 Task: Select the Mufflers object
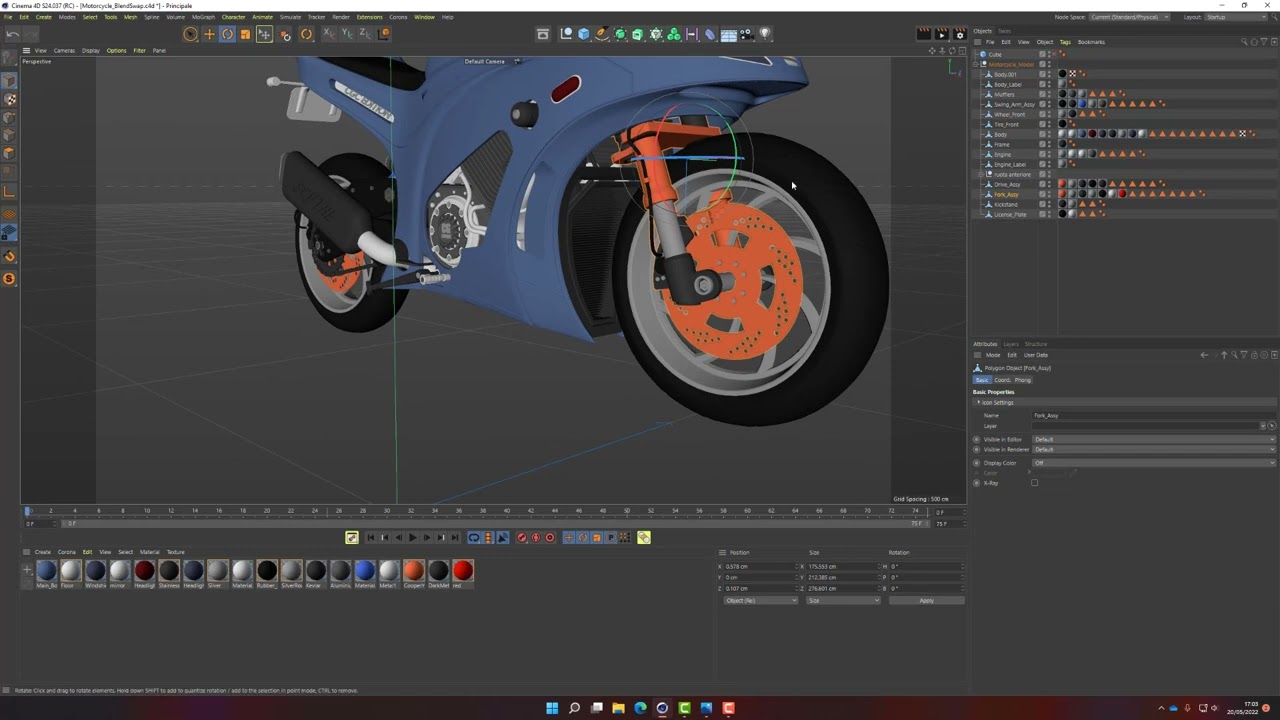click(1004, 94)
